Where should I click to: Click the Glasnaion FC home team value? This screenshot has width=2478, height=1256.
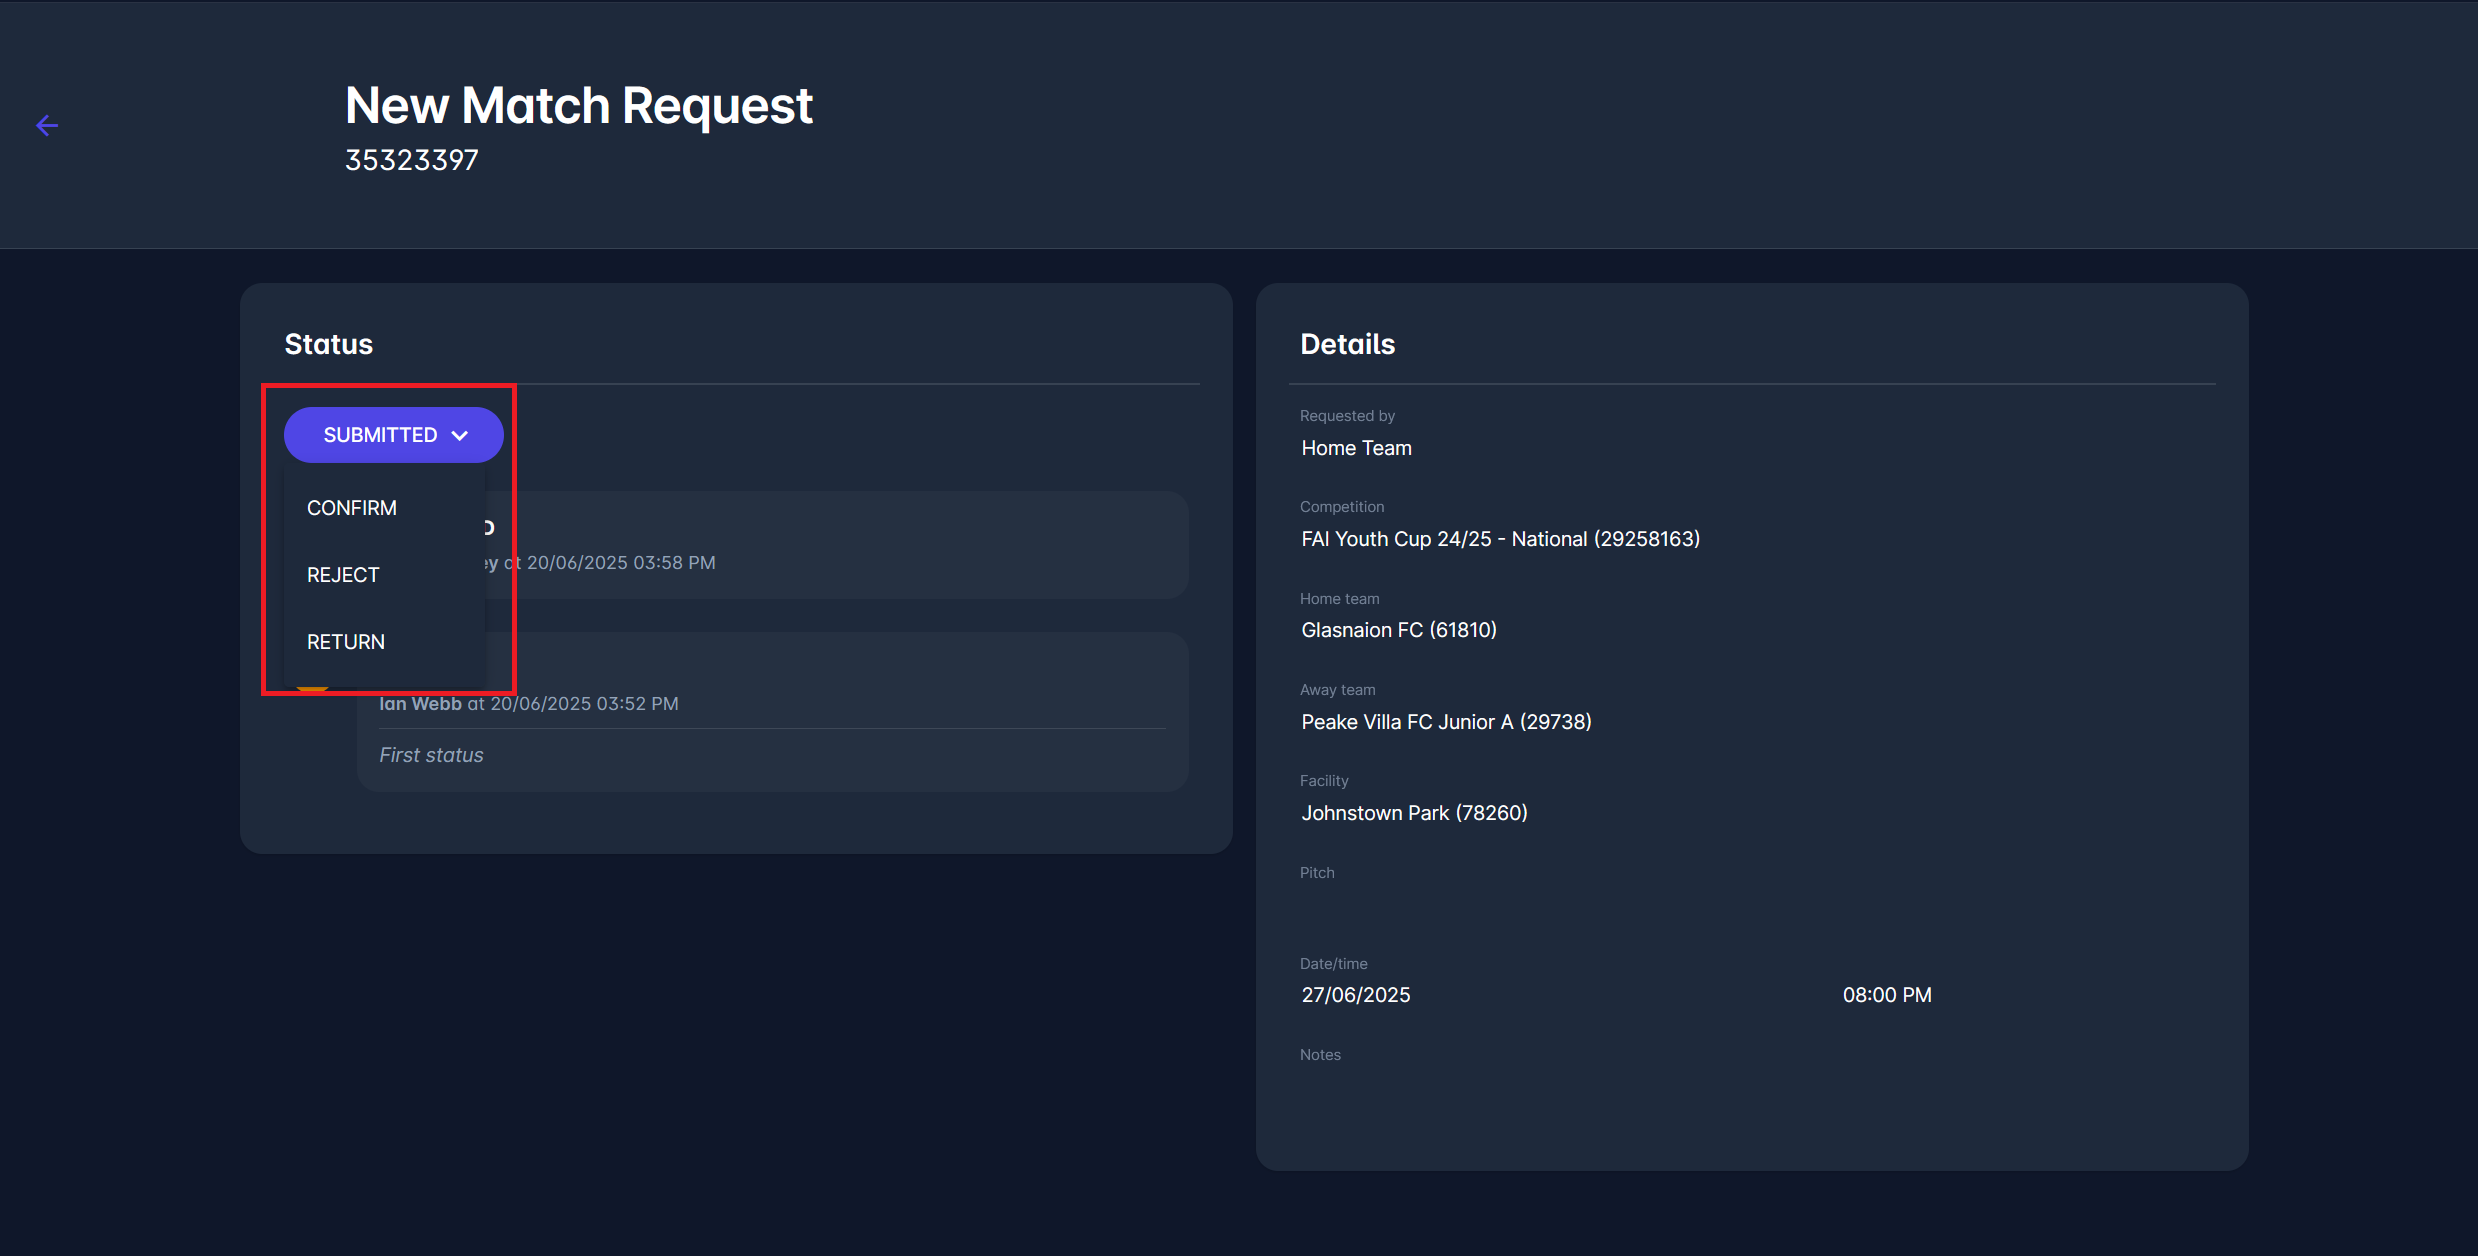(x=1398, y=630)
